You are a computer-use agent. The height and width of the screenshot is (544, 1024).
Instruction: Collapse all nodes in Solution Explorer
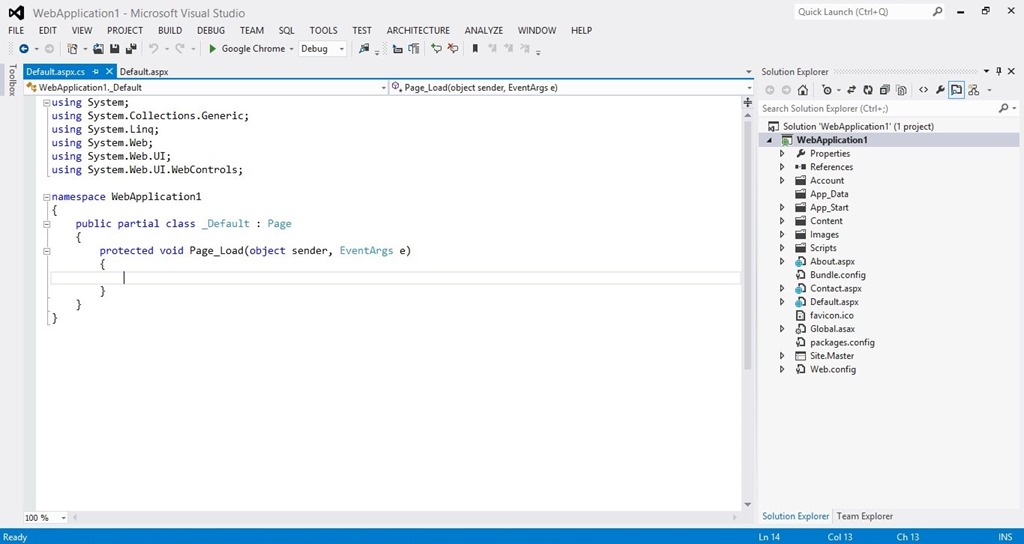click(x=884, y=90)
